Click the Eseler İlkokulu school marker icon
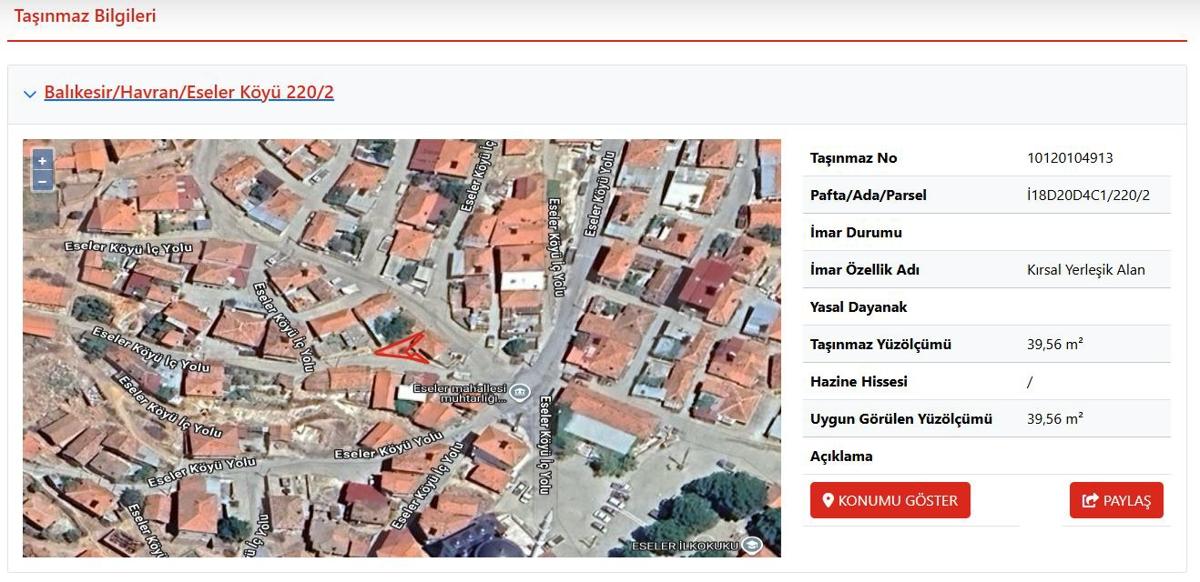 click(751, 545)
